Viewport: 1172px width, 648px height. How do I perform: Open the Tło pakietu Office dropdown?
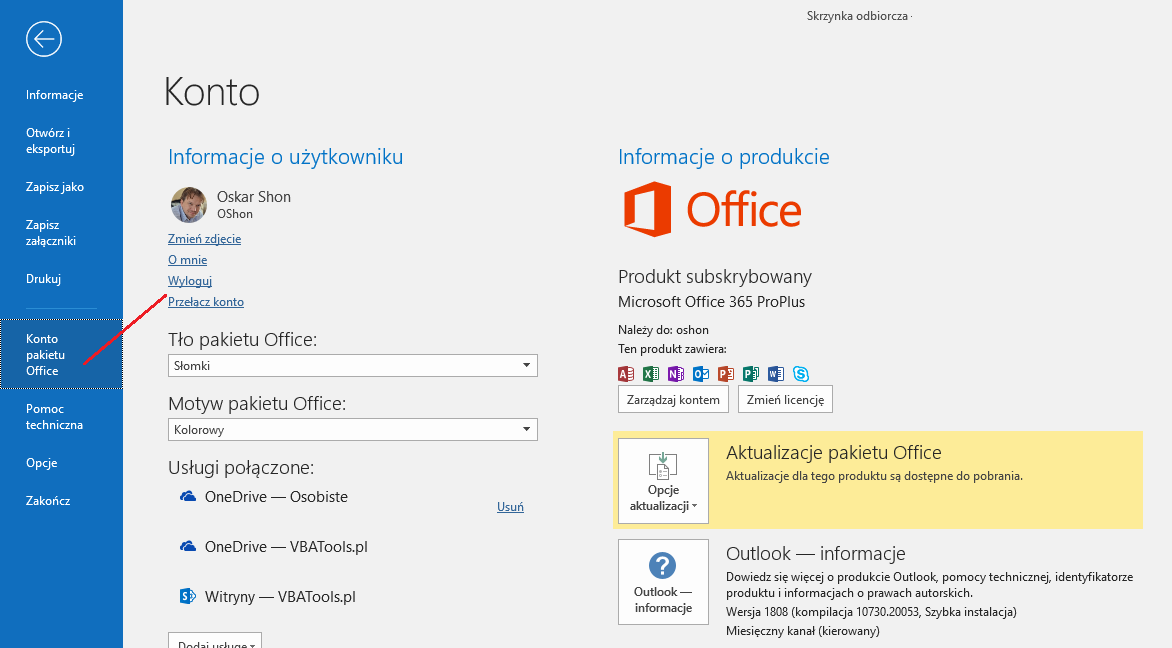pos(353,365)
